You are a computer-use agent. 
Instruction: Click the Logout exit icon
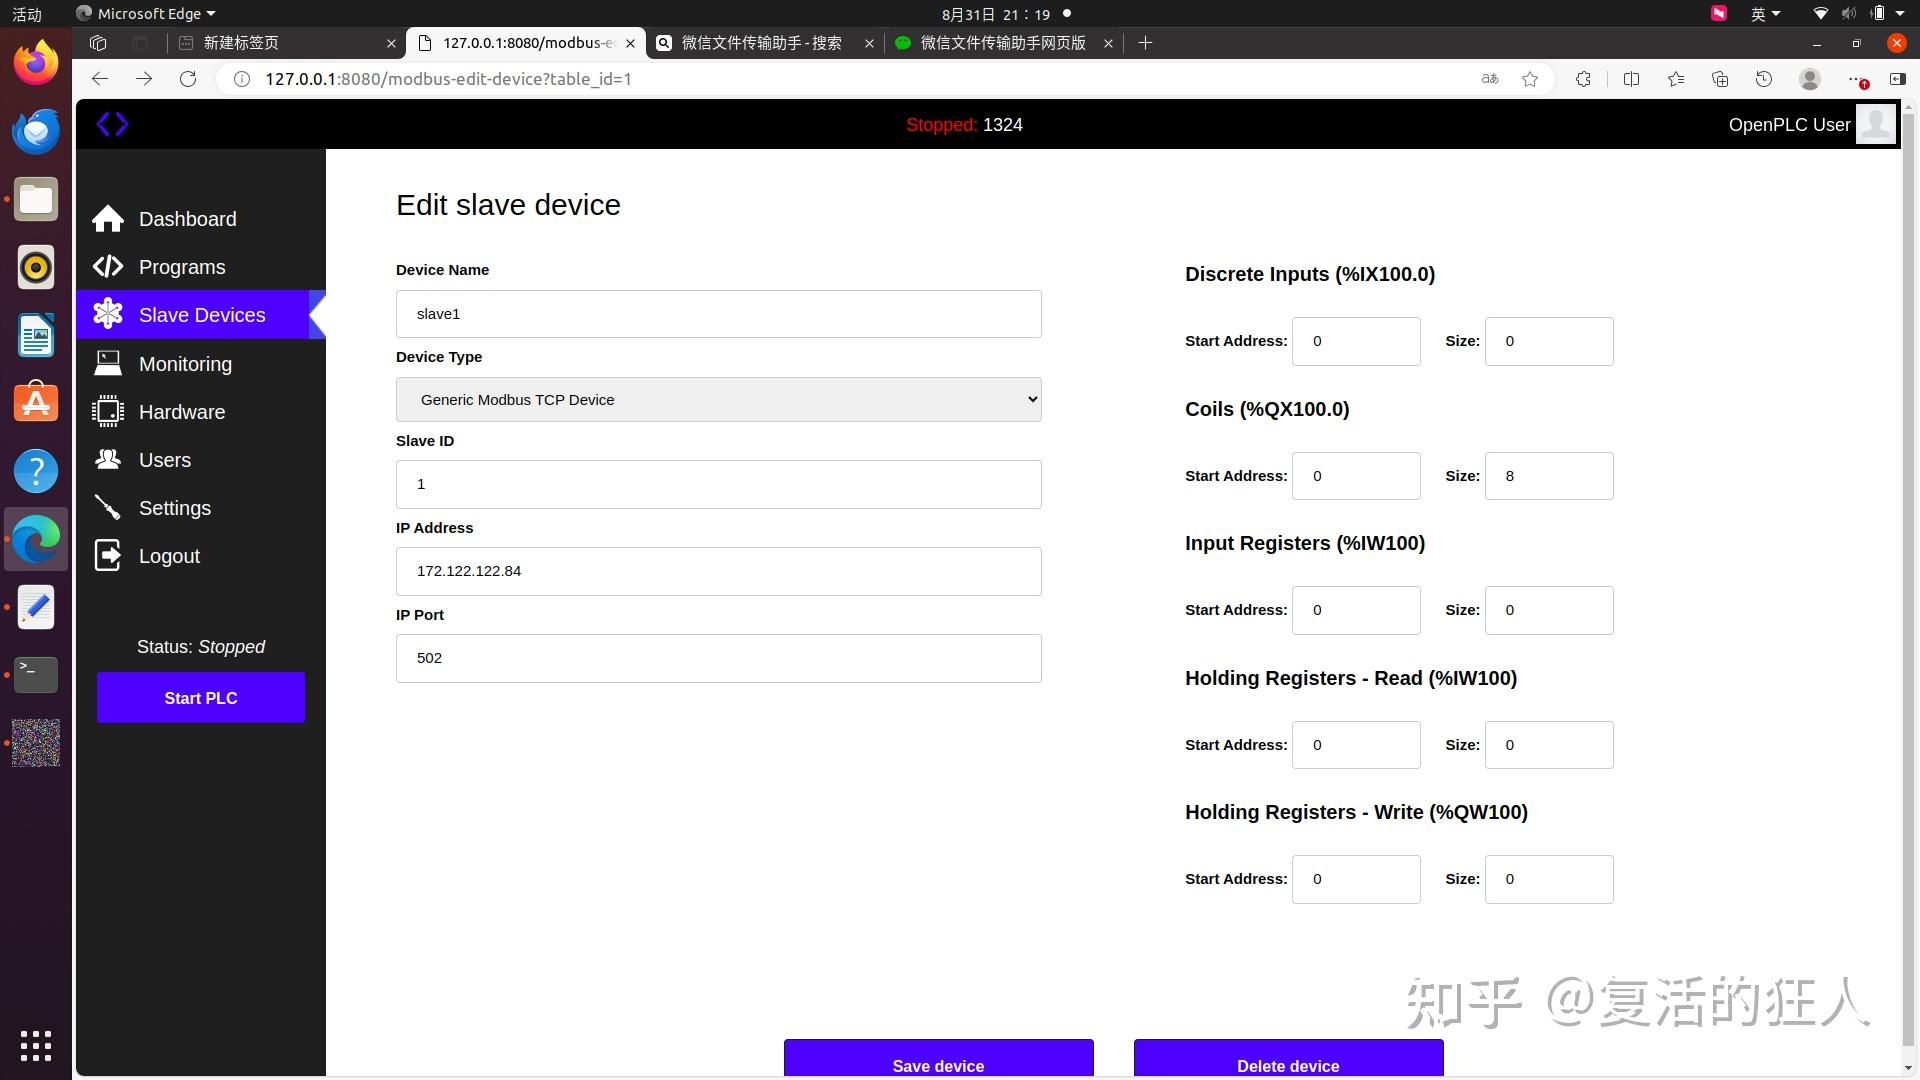(107, 555)
